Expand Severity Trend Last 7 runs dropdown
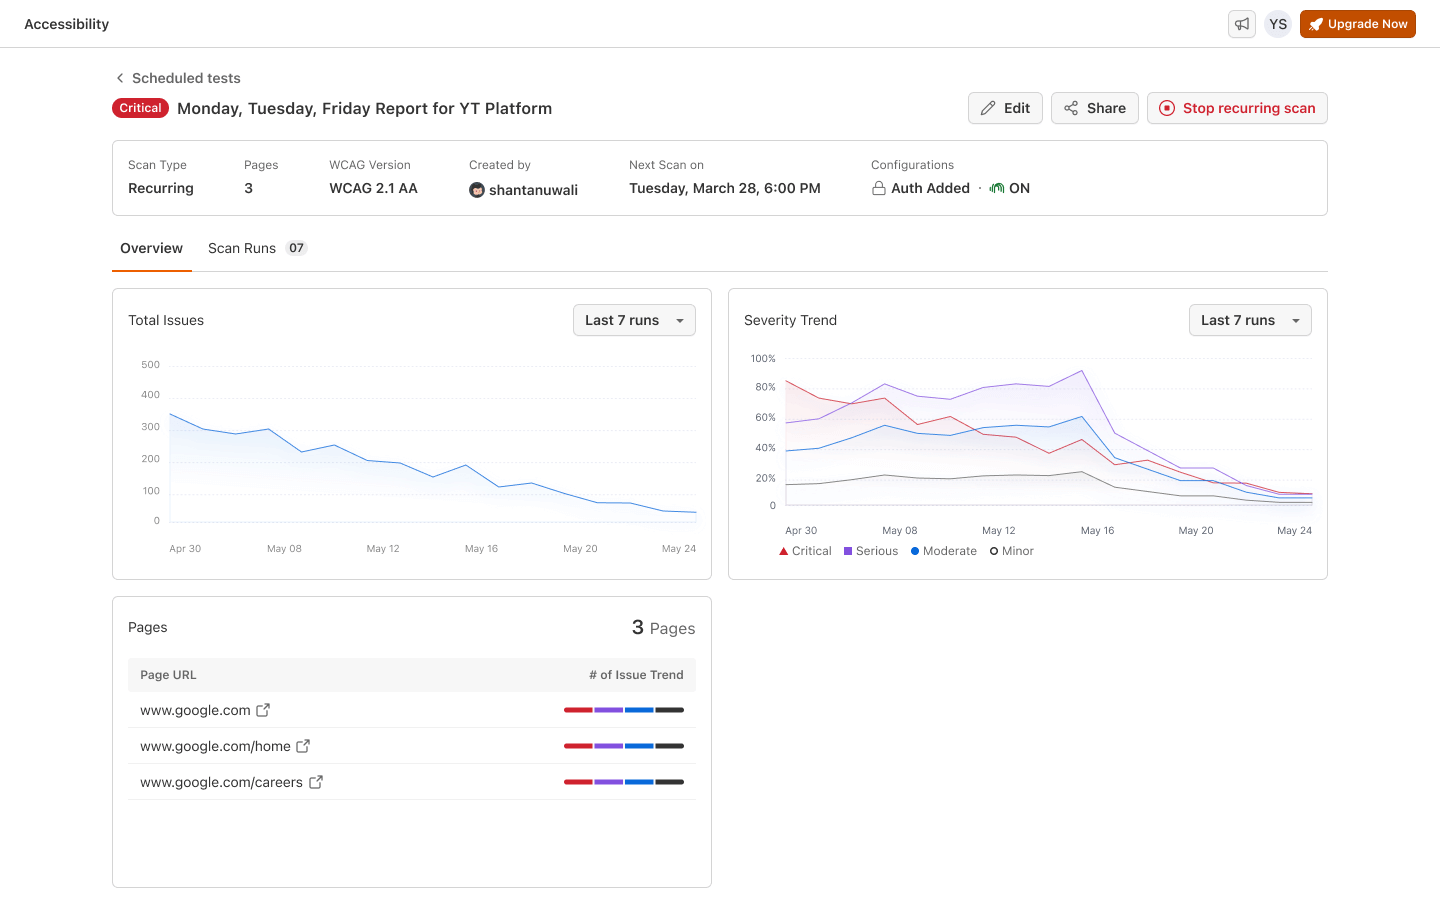This screenshot has height=912, width=1440. [1250, 320]
